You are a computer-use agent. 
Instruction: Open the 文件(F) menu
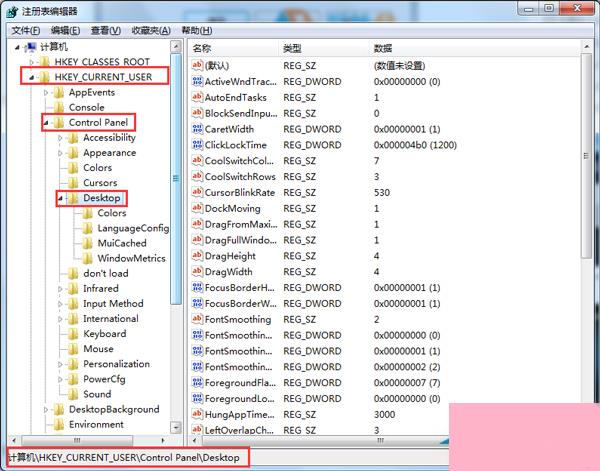26,30
